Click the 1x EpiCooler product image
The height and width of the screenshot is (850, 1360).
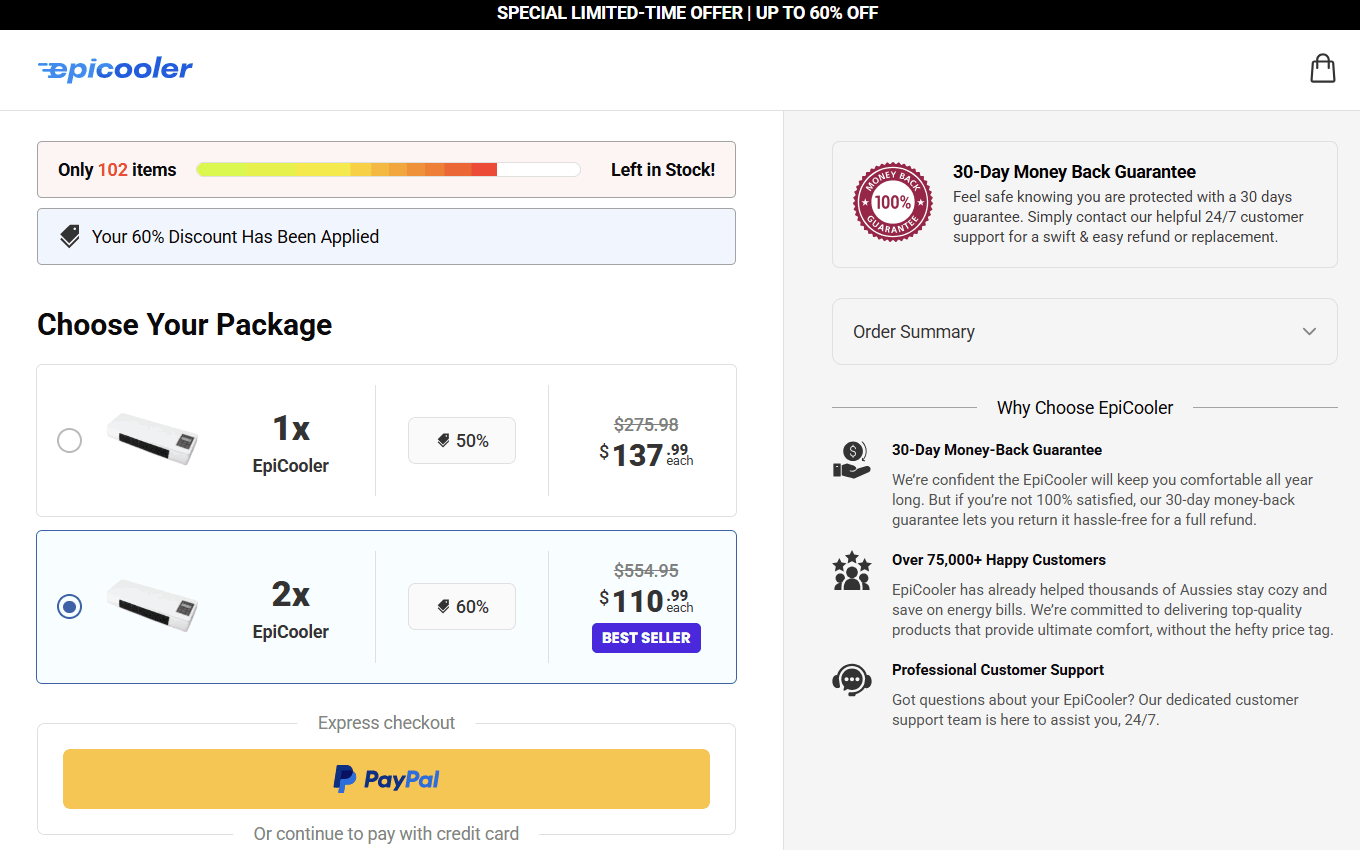click(x=153, y=439)
